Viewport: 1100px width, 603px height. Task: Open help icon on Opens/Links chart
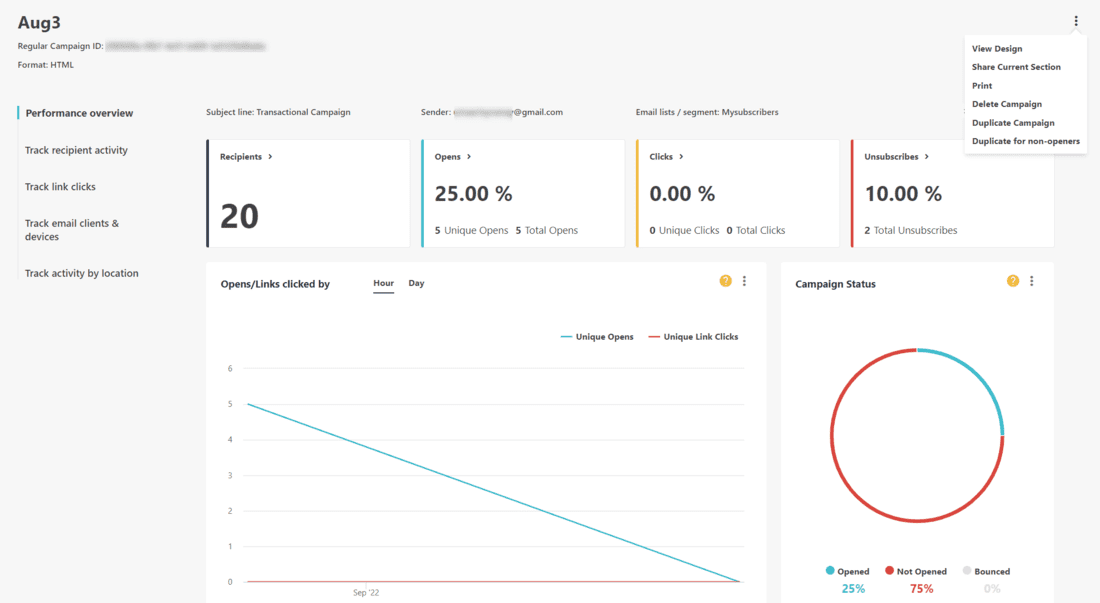point(726,282)
